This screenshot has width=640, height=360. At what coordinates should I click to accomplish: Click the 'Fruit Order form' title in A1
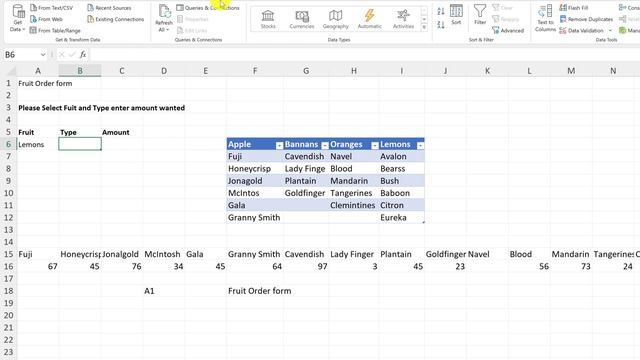click(x=45, y=83)
